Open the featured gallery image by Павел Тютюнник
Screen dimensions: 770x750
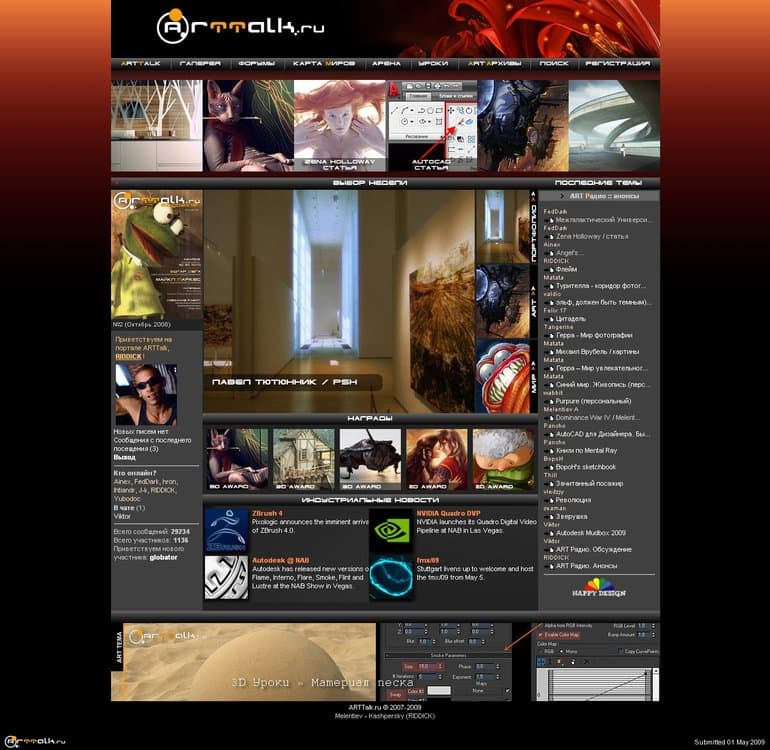coord(339,301)
